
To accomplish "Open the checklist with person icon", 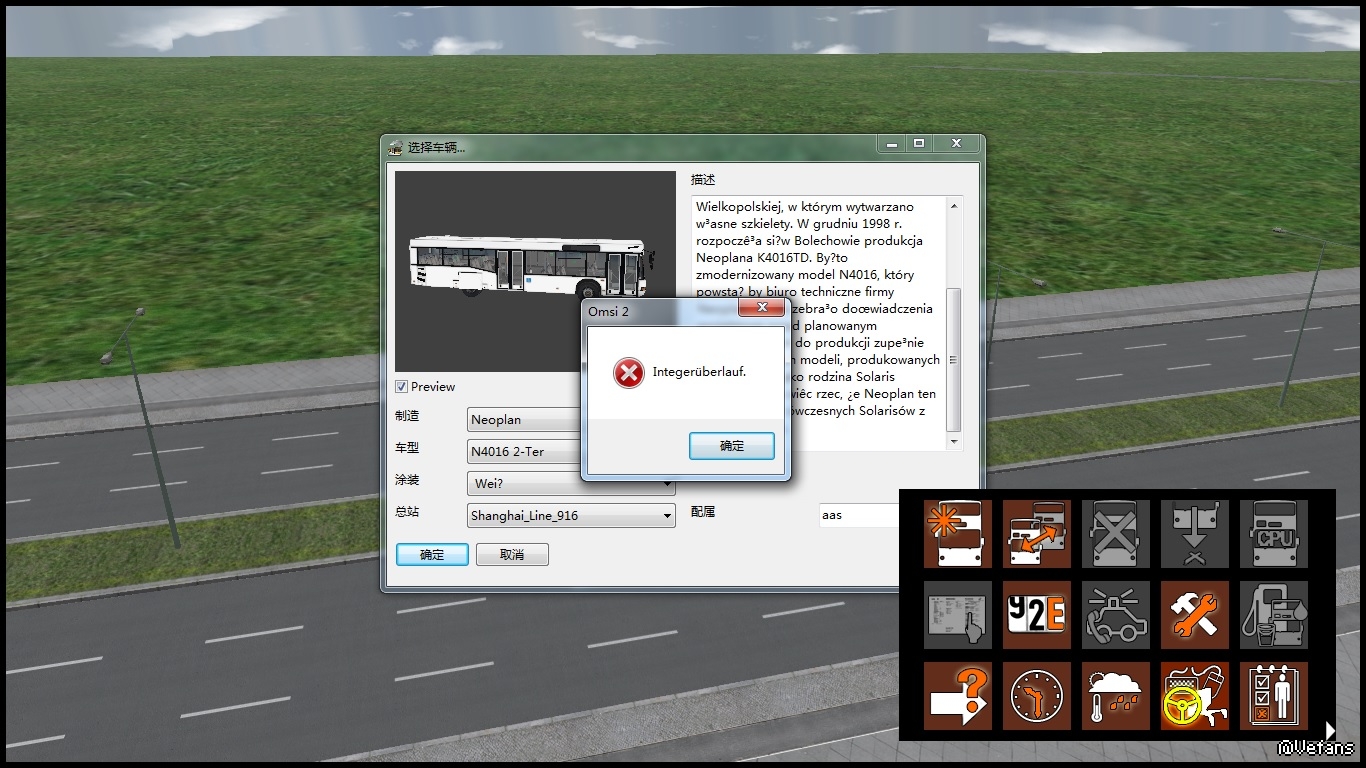I will (1274, 696).
